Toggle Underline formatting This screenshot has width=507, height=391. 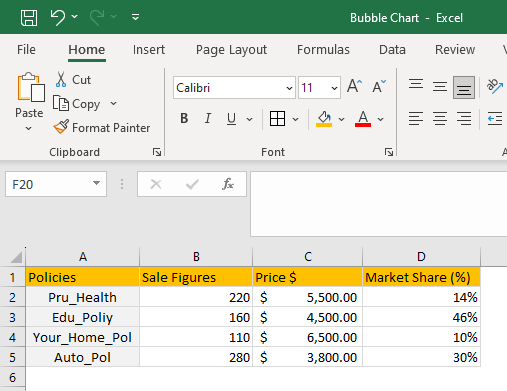point(231,119)
